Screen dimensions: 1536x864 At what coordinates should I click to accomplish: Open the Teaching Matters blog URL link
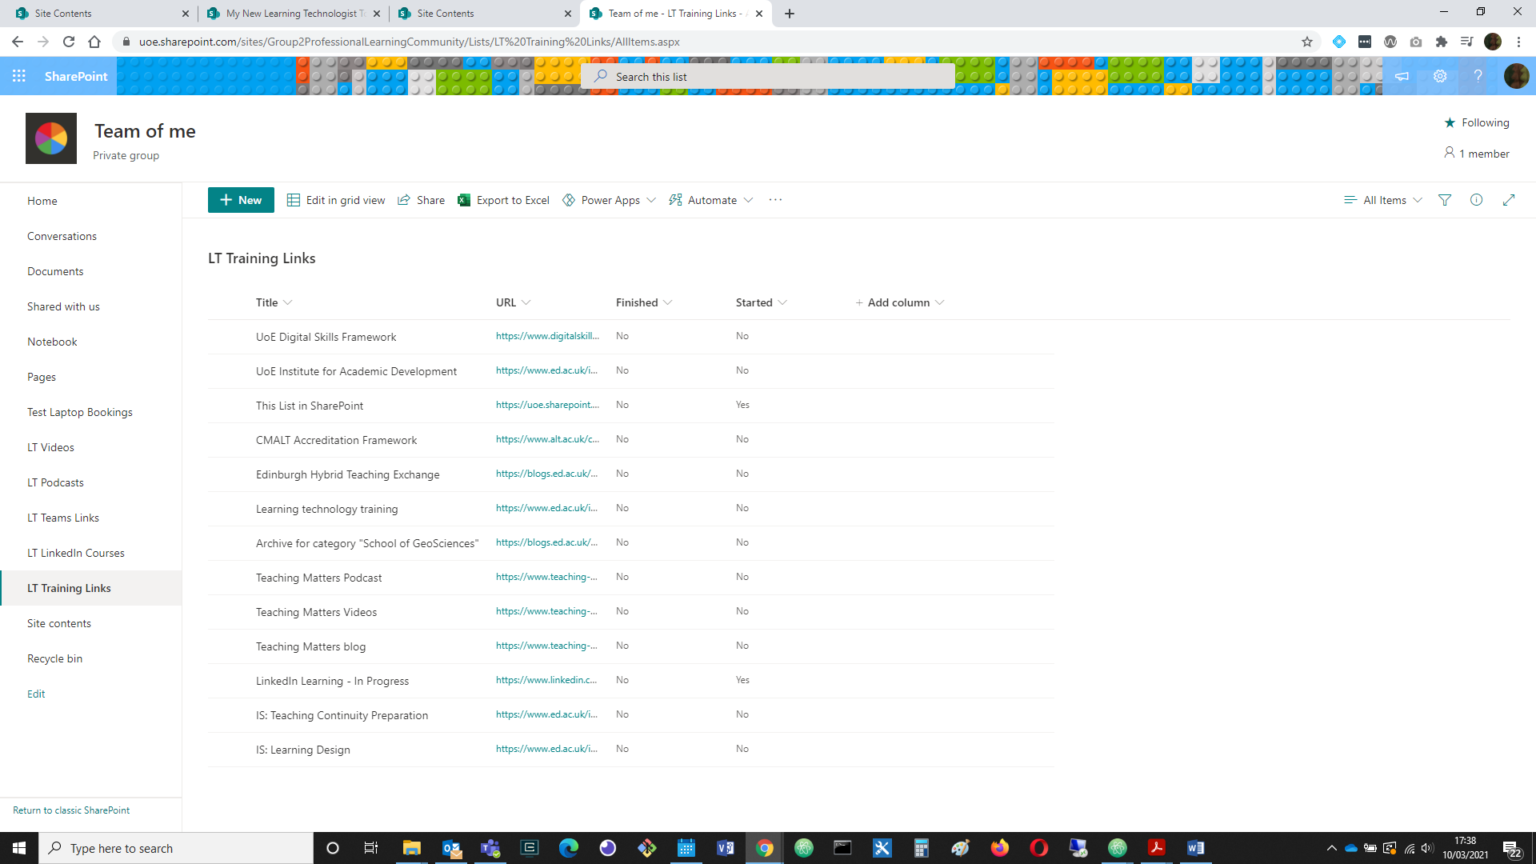(x=547, y=645)
